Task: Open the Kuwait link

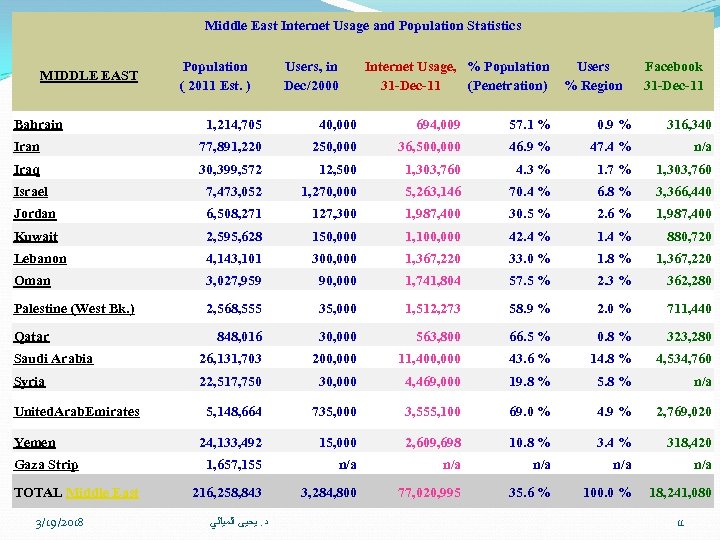Action: (x=36, y=237)
